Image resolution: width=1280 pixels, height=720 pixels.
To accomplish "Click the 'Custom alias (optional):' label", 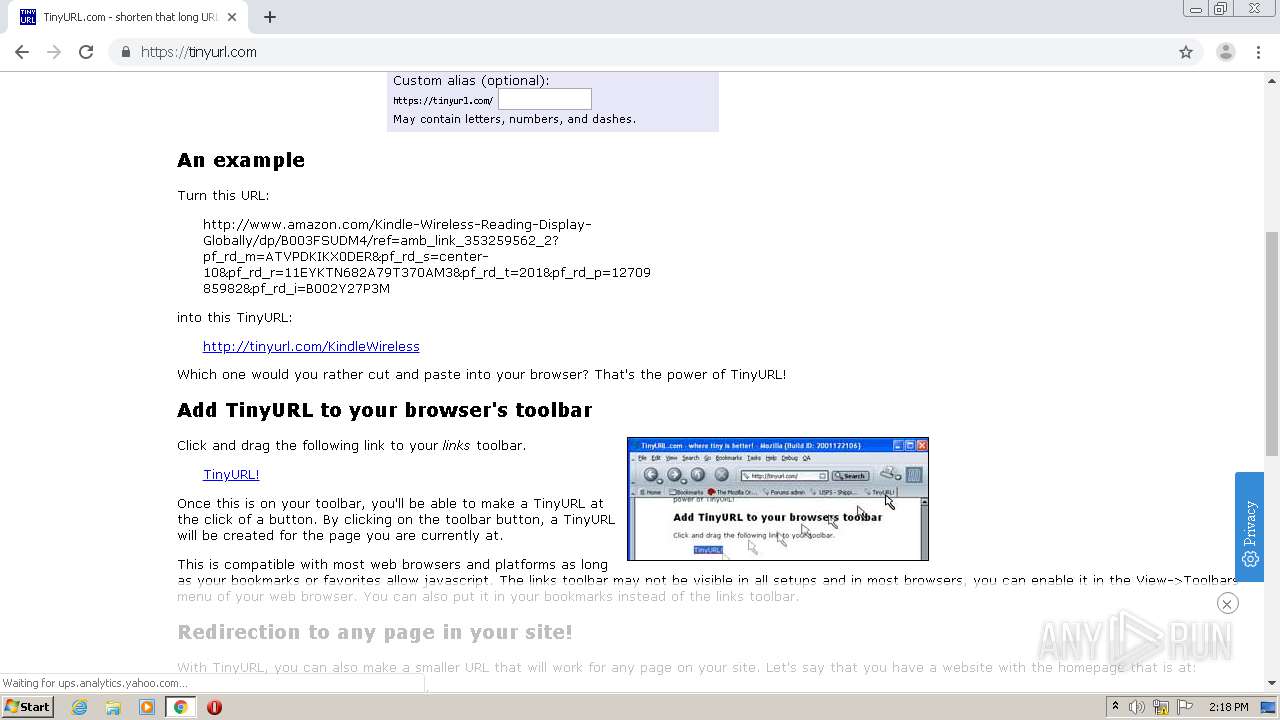I will coord(471,80).
